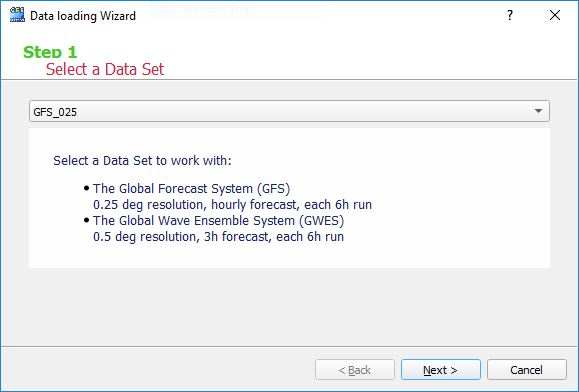Expand the data set dropdown arrow

click(538, 111)
